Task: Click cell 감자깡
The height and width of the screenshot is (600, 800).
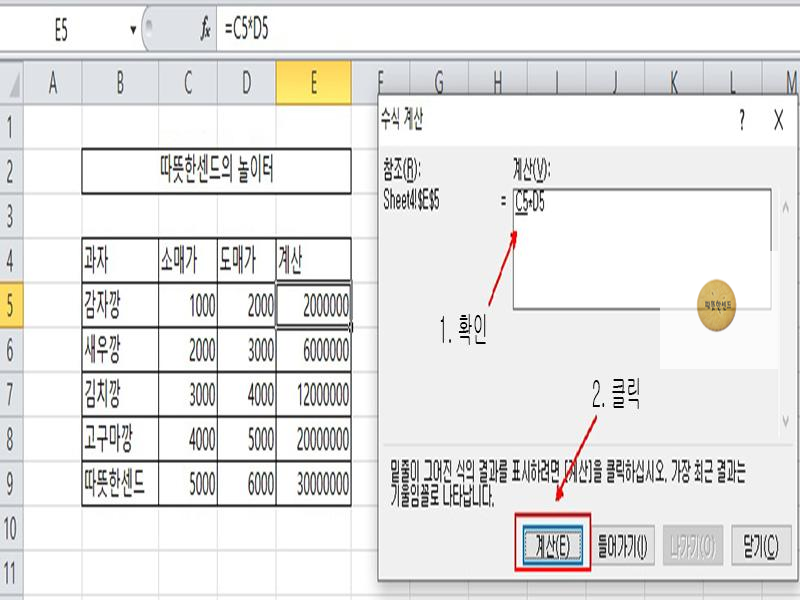Action: click(120, 305)
